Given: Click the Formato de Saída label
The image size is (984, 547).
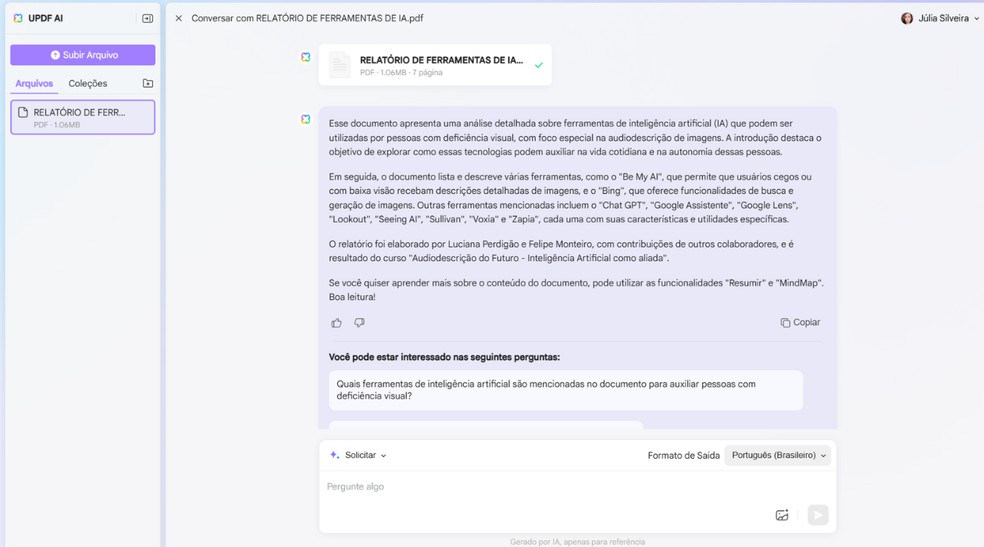Looking at the screenshot, I should pos(683,455).
